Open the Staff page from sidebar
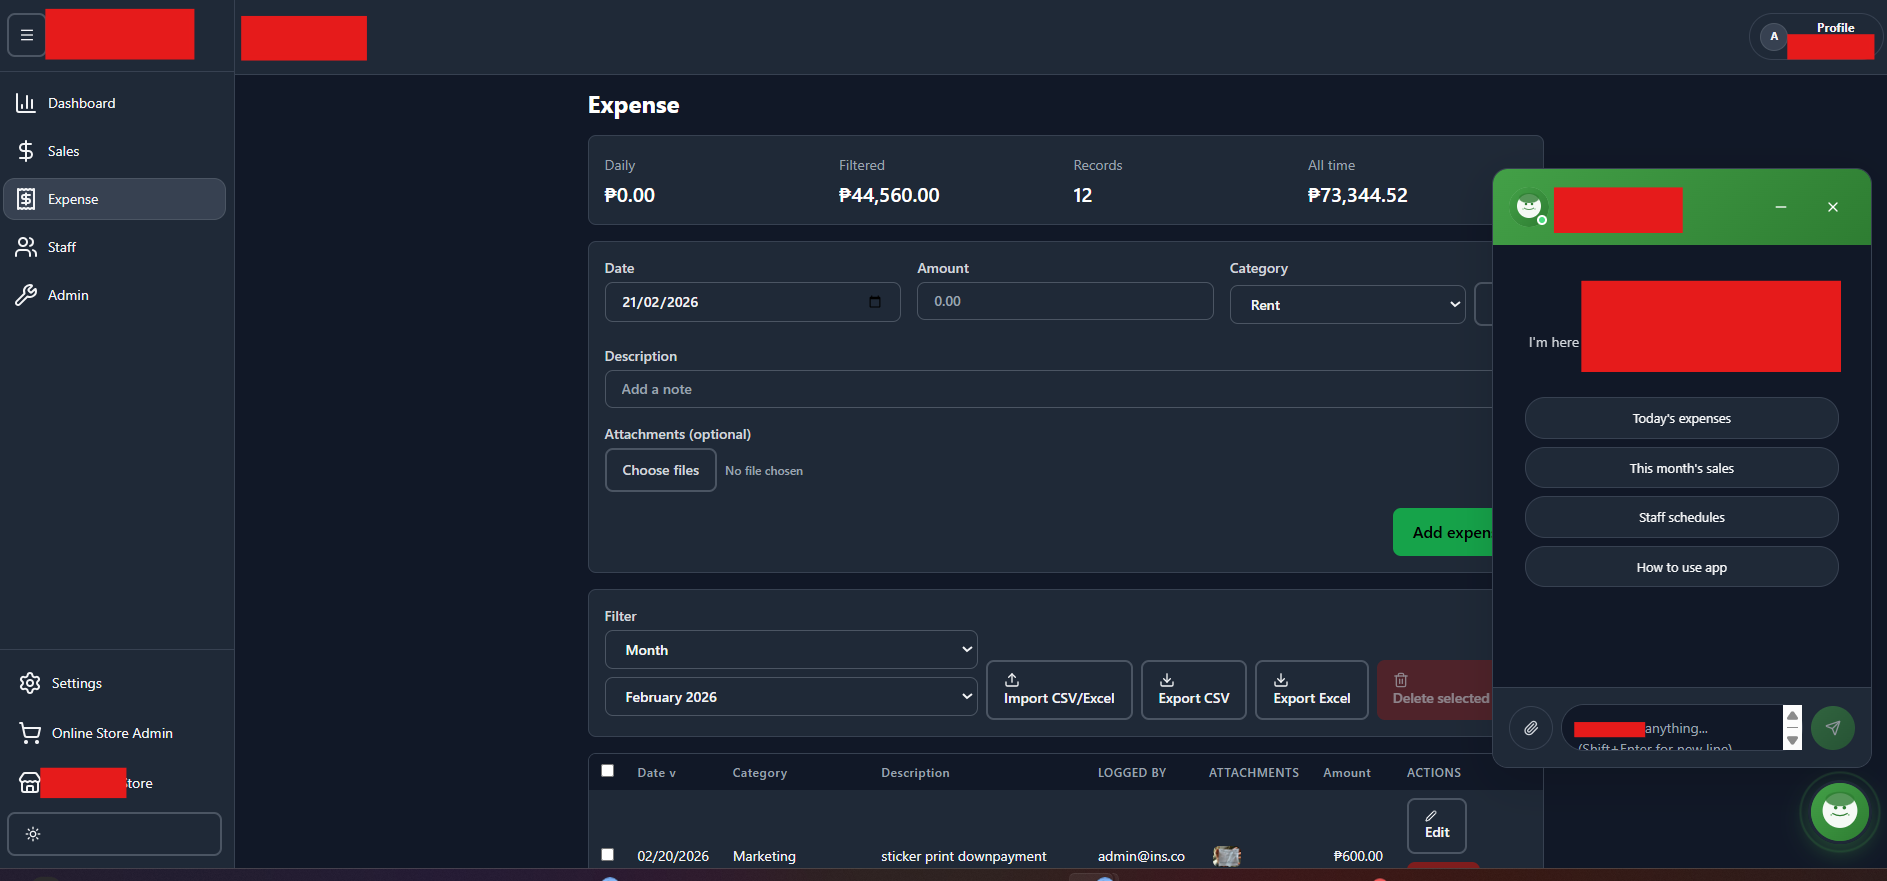The image size is (1887, 881). (61, 247)
